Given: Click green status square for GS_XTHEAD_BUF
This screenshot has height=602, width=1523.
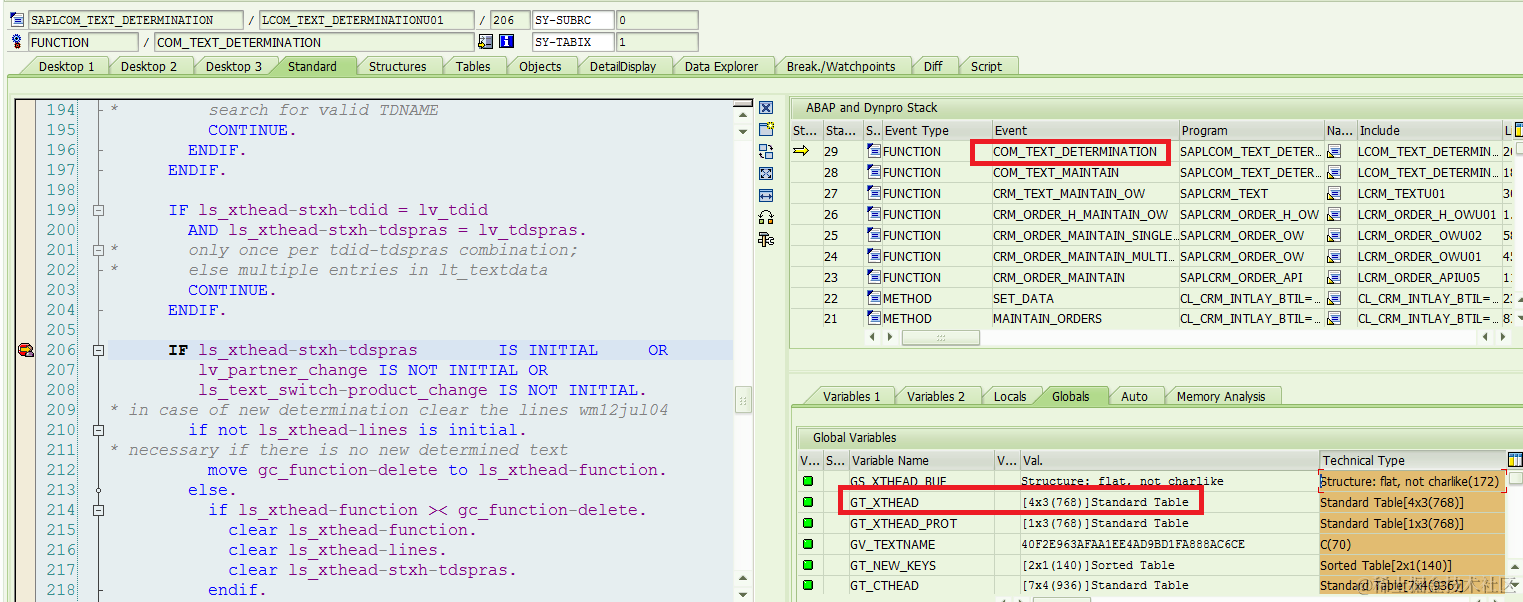Looking at the screenshot, I should tap(808, 481).
